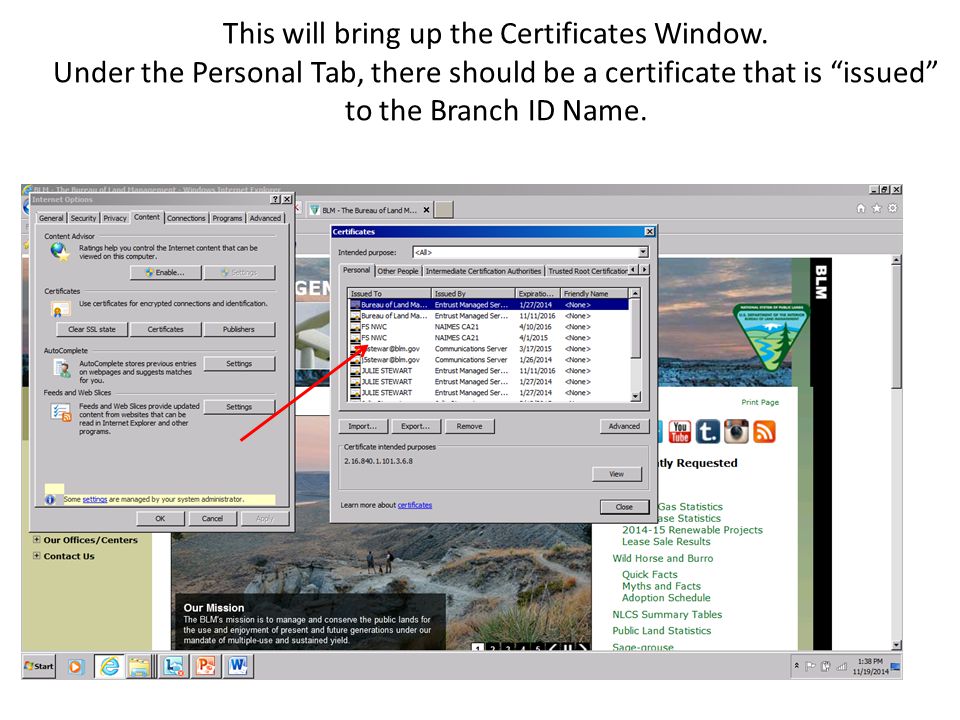Image resolution: width=960 pixels, height=720 pixels.
Task: Select first Bureau of Land Ma... certificate row
Action: click(x=489, y=304)
